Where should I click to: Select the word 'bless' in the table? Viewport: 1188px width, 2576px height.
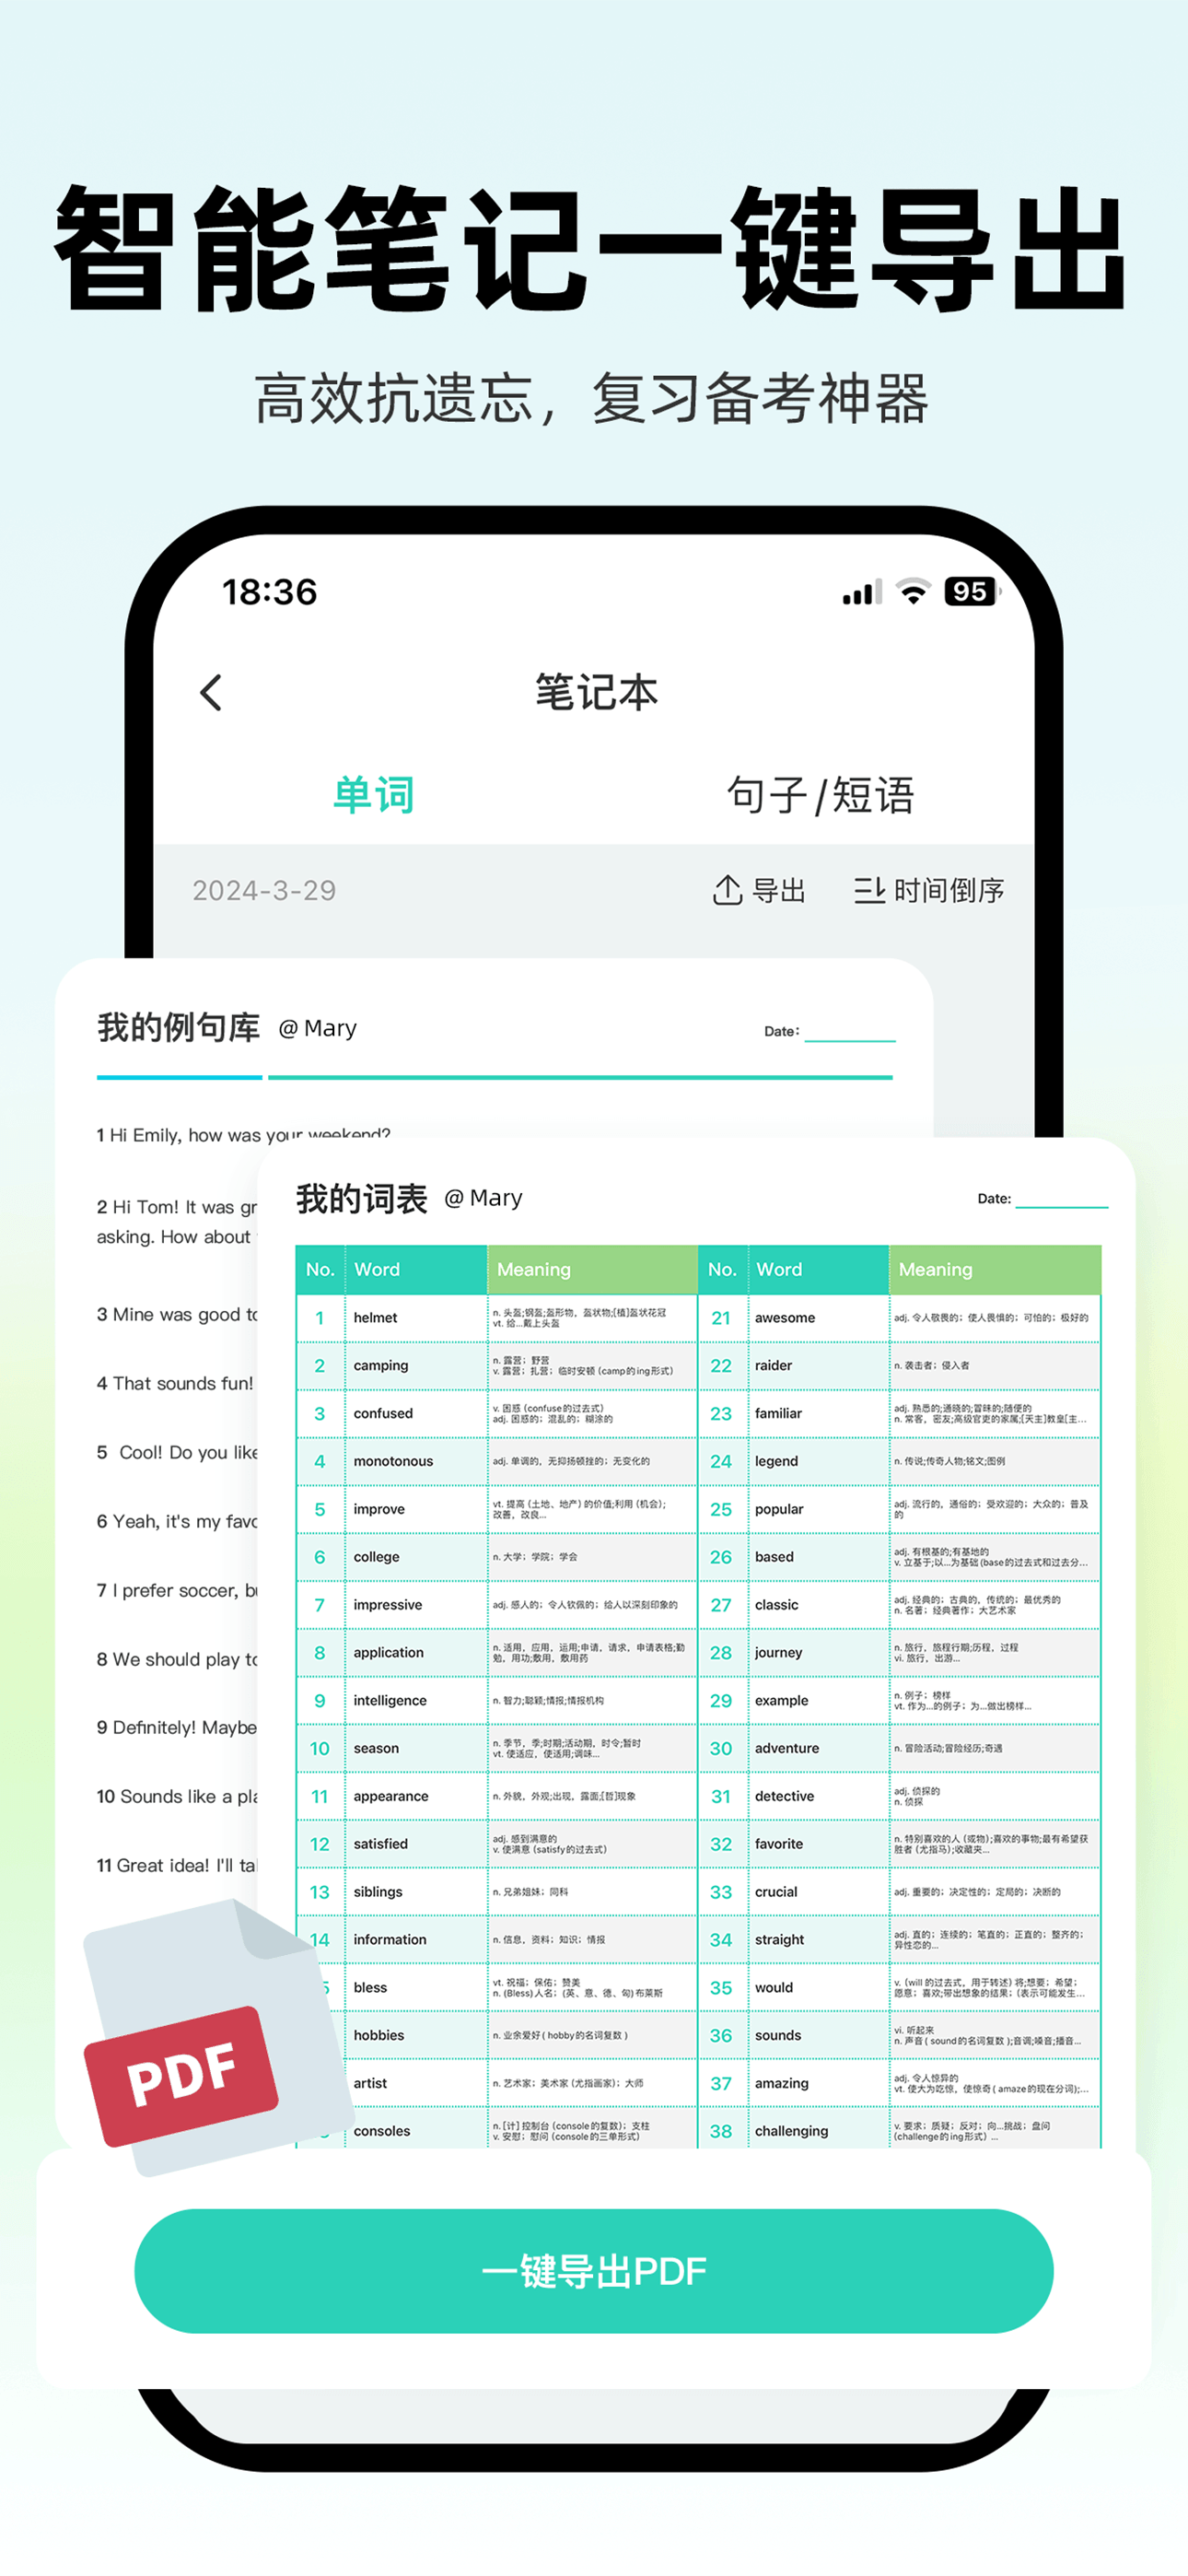click(370, 1987)
